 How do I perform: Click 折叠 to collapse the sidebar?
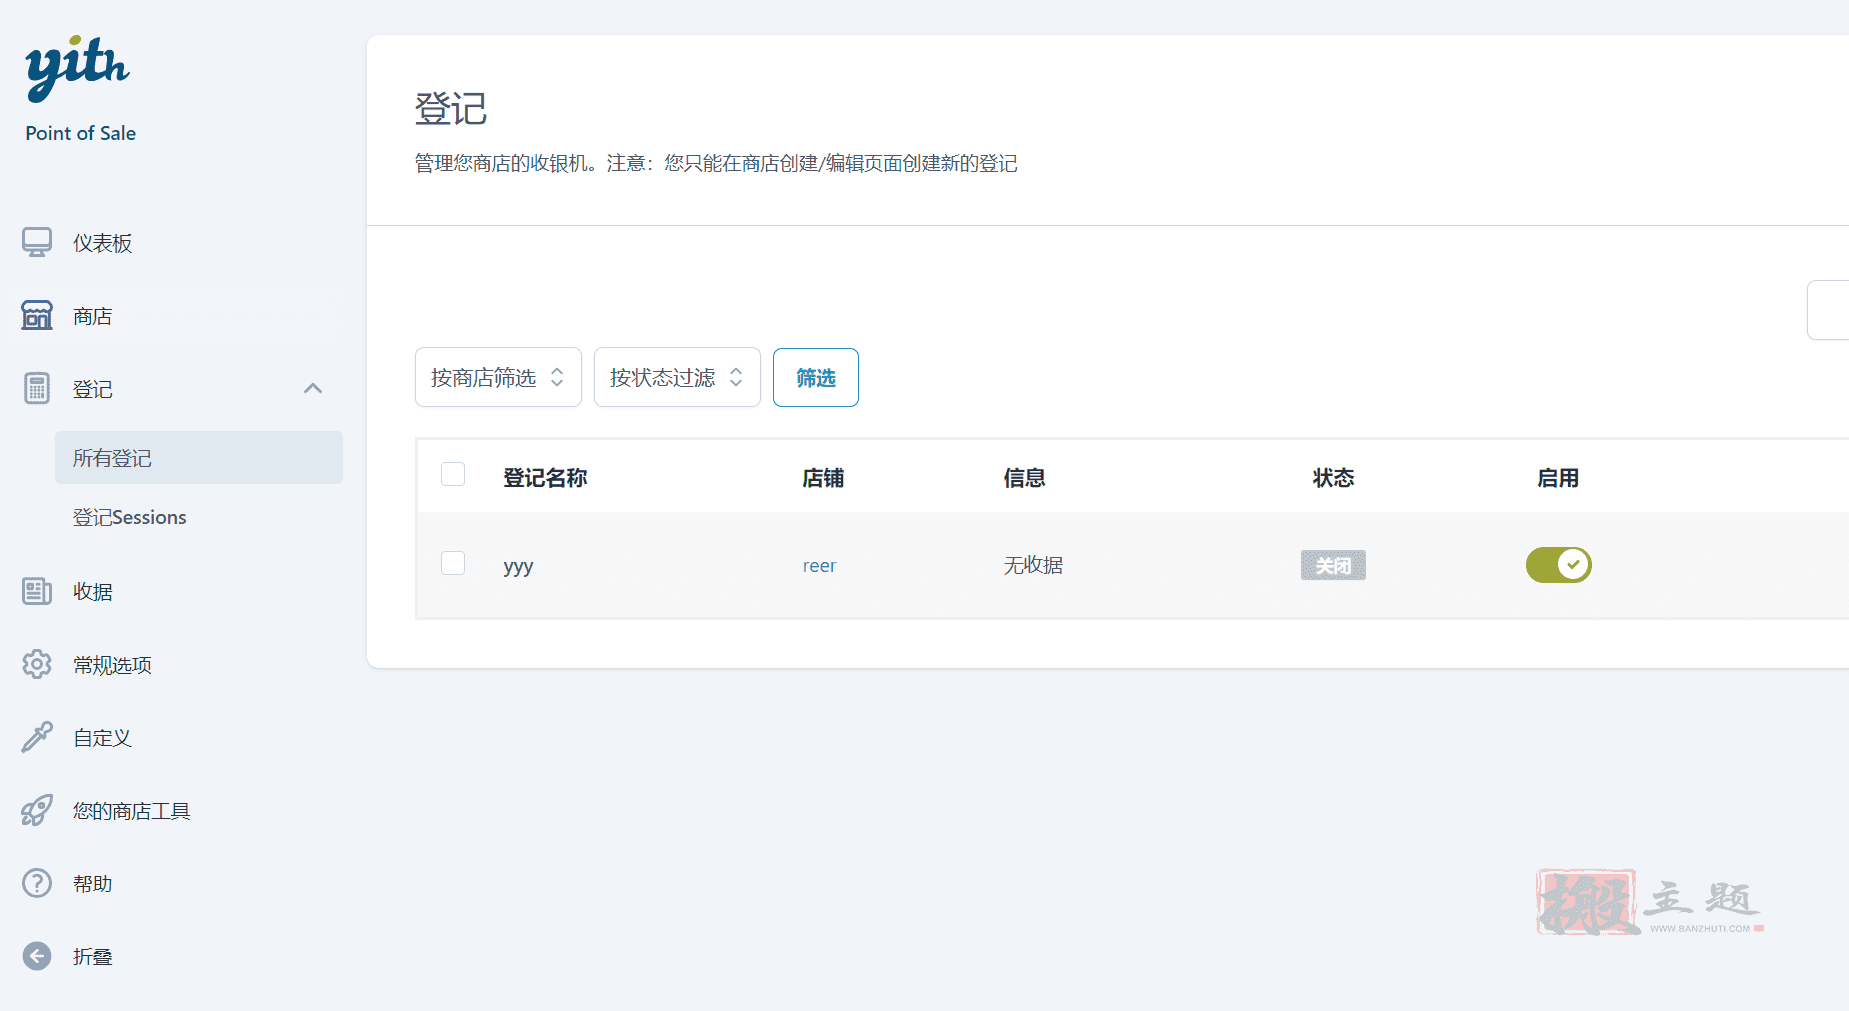point(92,957)
